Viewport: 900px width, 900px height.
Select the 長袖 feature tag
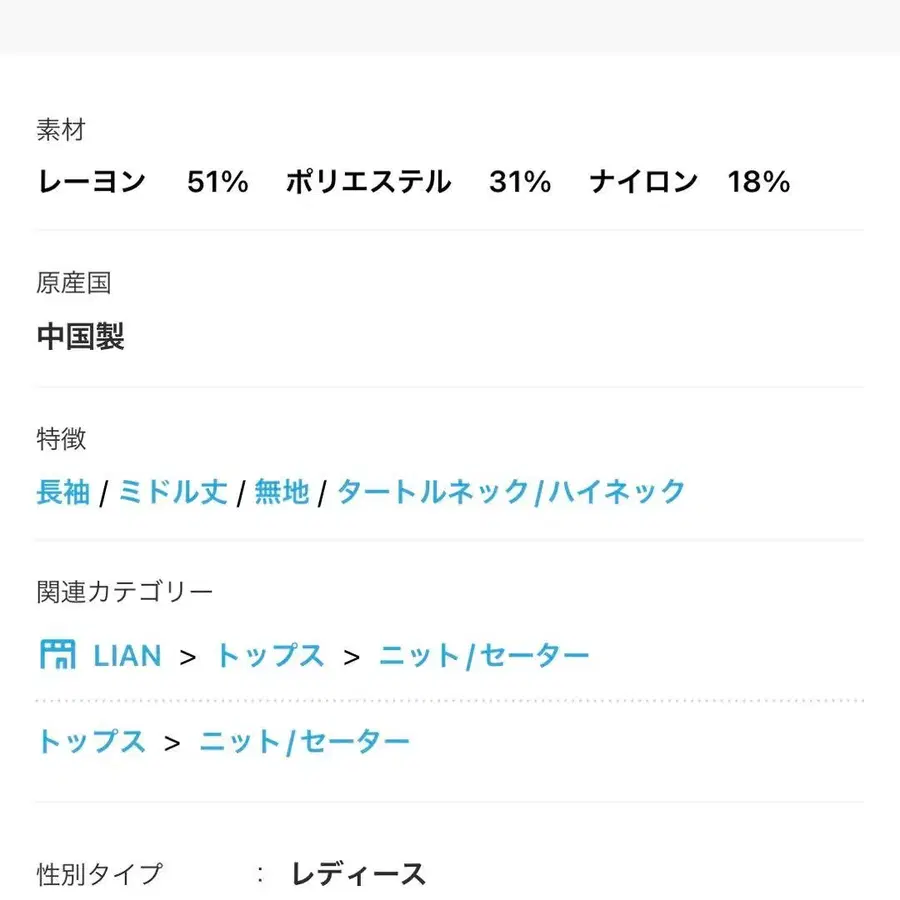pyautogui.click(x=62, y=491)
